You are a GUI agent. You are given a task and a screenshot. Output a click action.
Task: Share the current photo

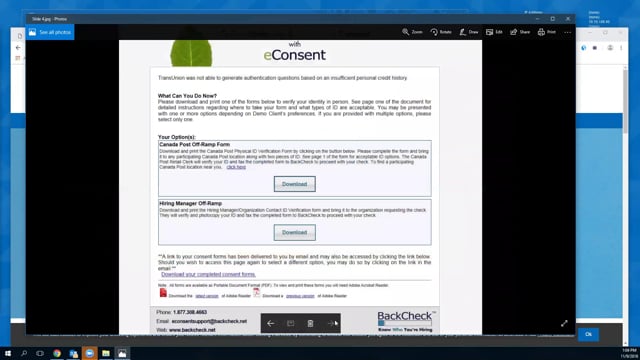[520, 32]
